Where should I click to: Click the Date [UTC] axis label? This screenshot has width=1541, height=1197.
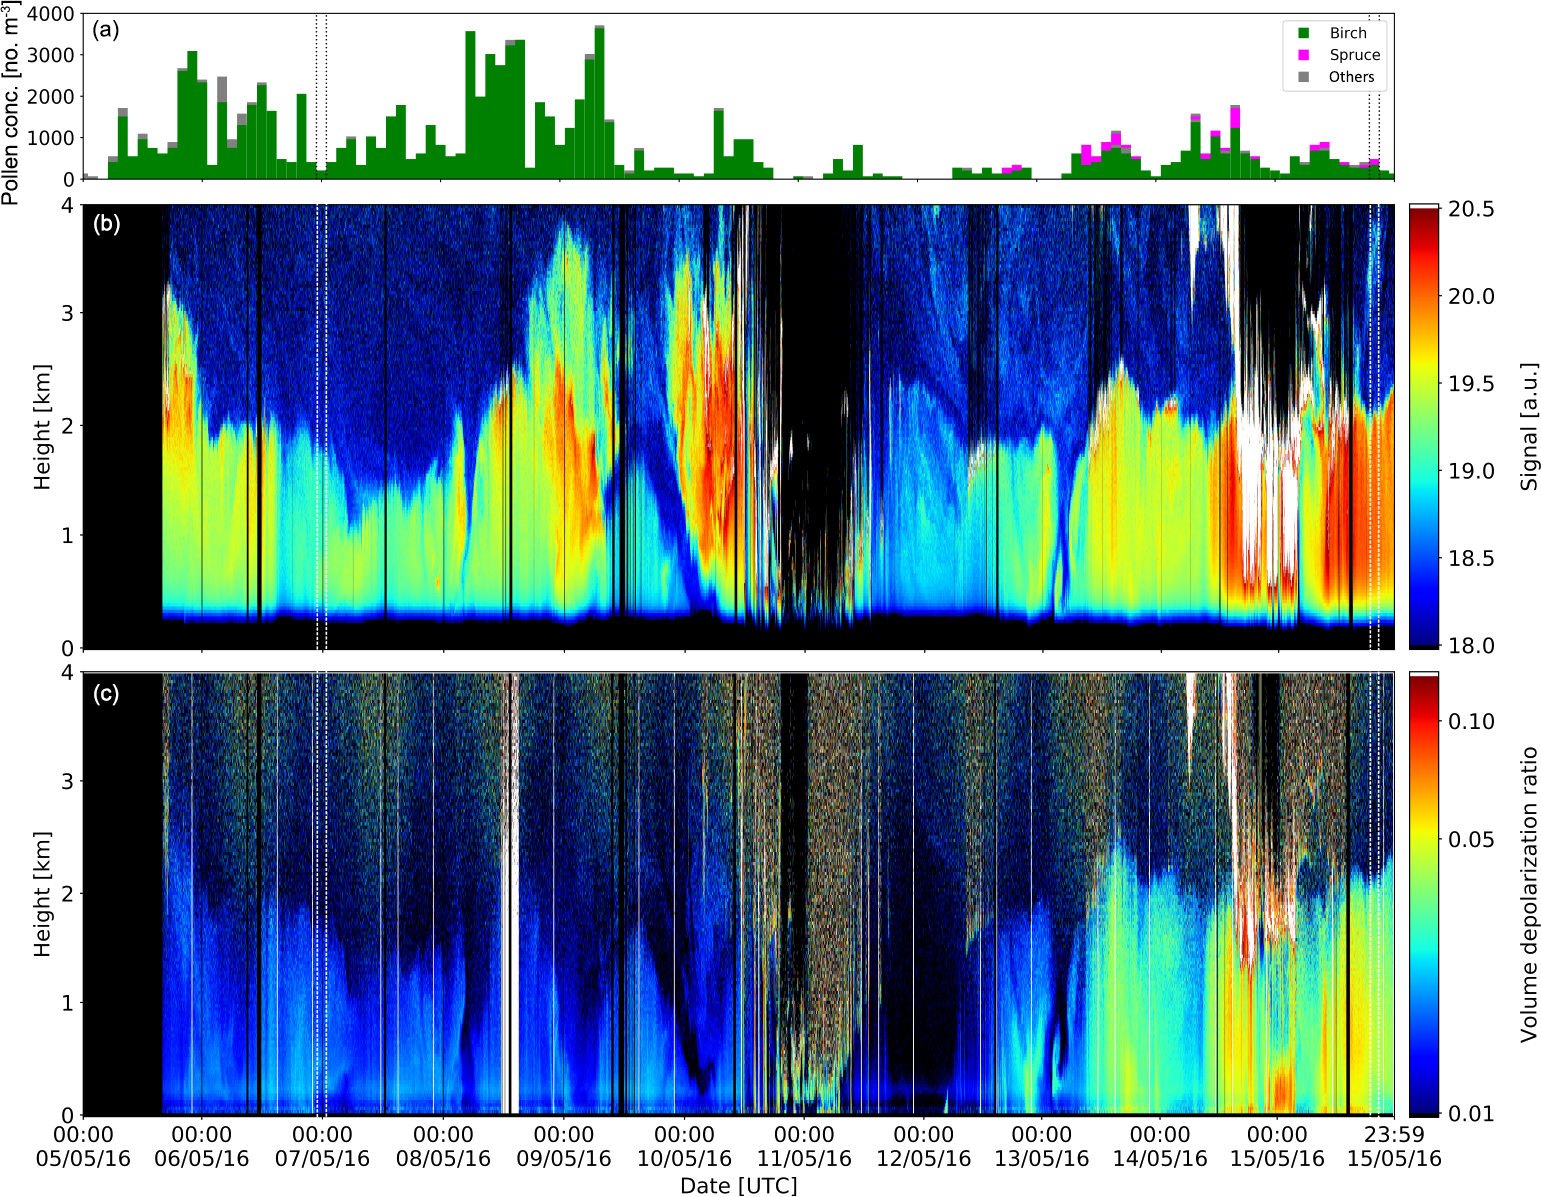[x=738, y=1186]
